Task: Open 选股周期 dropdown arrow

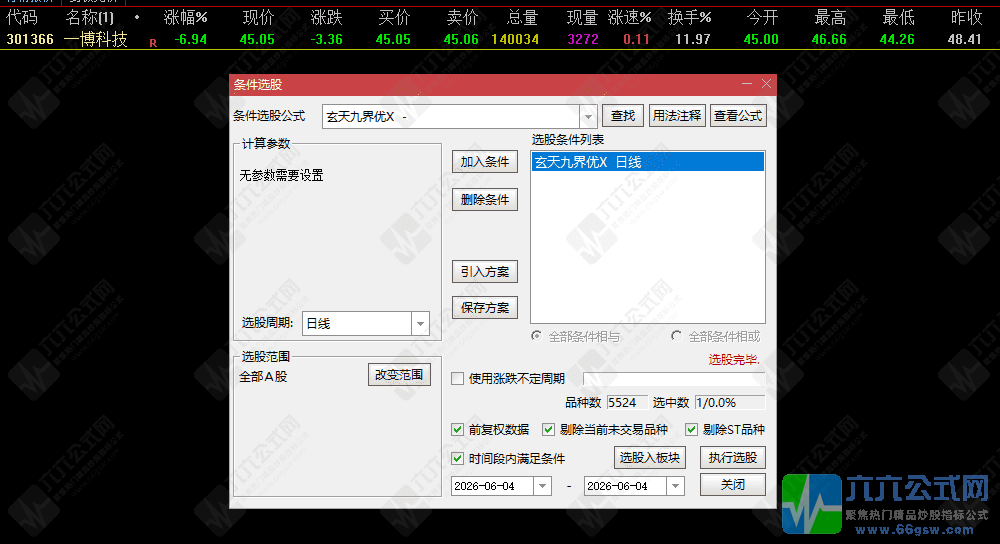Action: (x=420, y=323)
